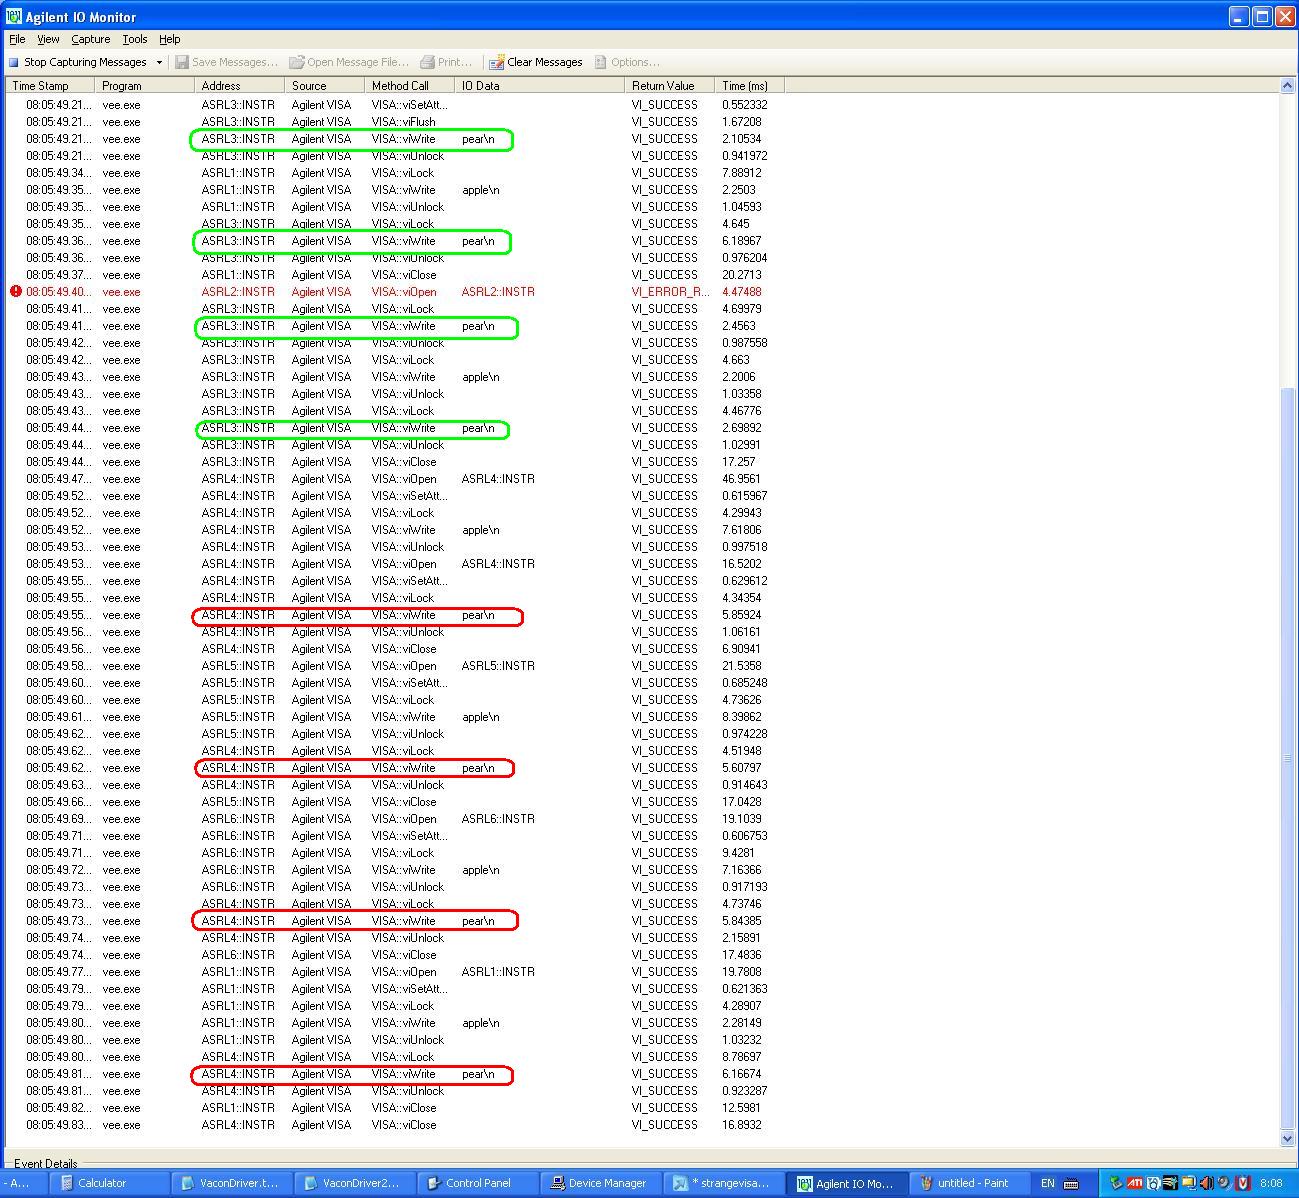The image size is (1299, 1198).
Task: Click the Print toolbar icon
Action: 428,62
